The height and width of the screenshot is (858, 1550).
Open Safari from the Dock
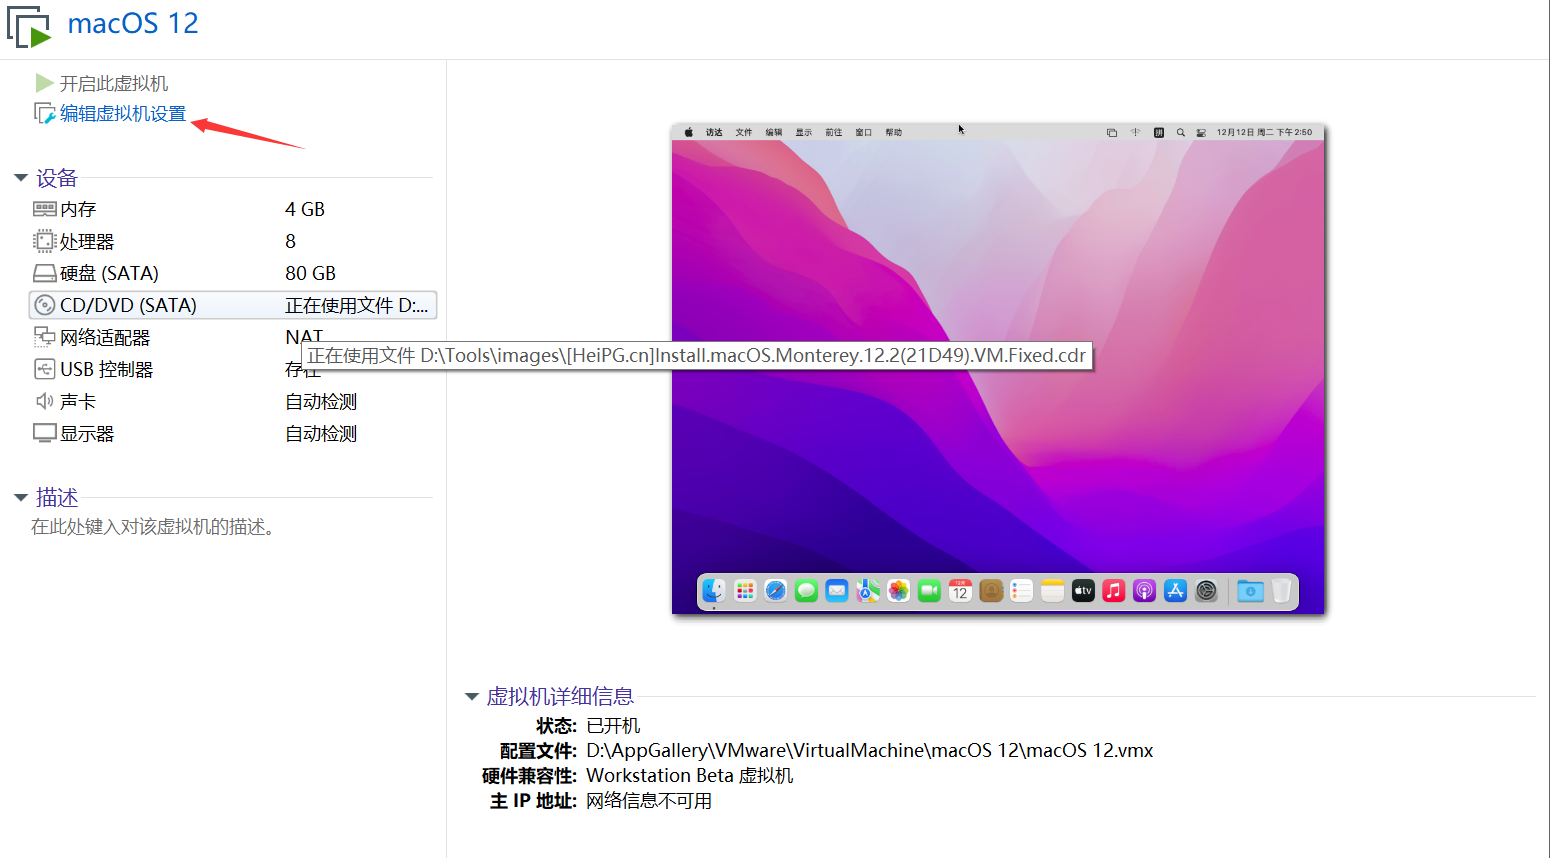(x=775, y=591)
